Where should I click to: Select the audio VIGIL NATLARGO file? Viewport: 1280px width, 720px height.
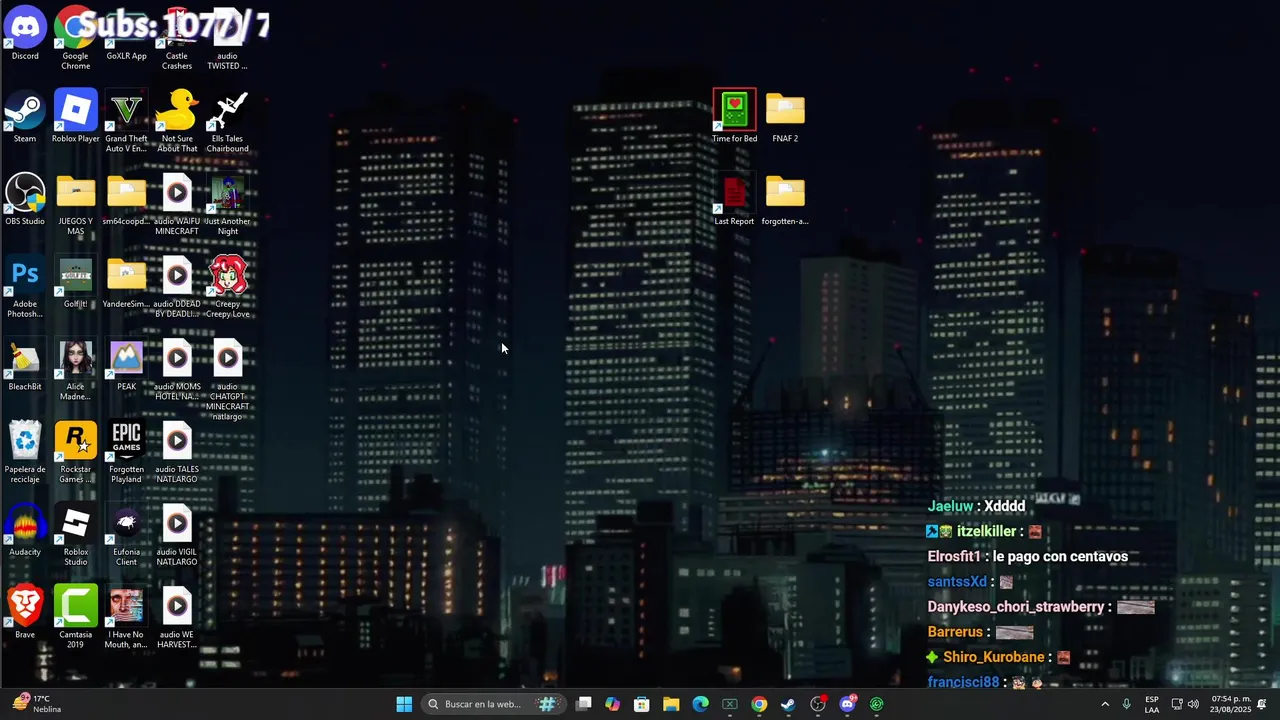point(177,535)
